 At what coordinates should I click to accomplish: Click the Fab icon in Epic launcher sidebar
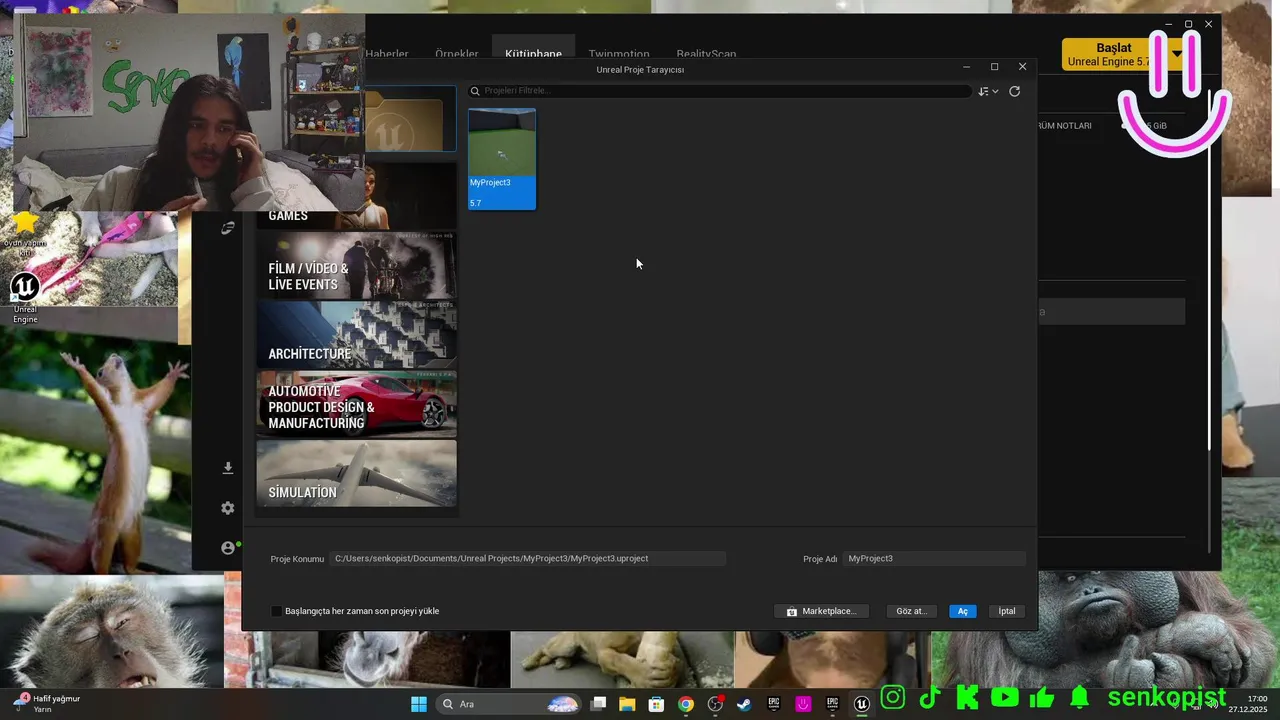[228, 228]
